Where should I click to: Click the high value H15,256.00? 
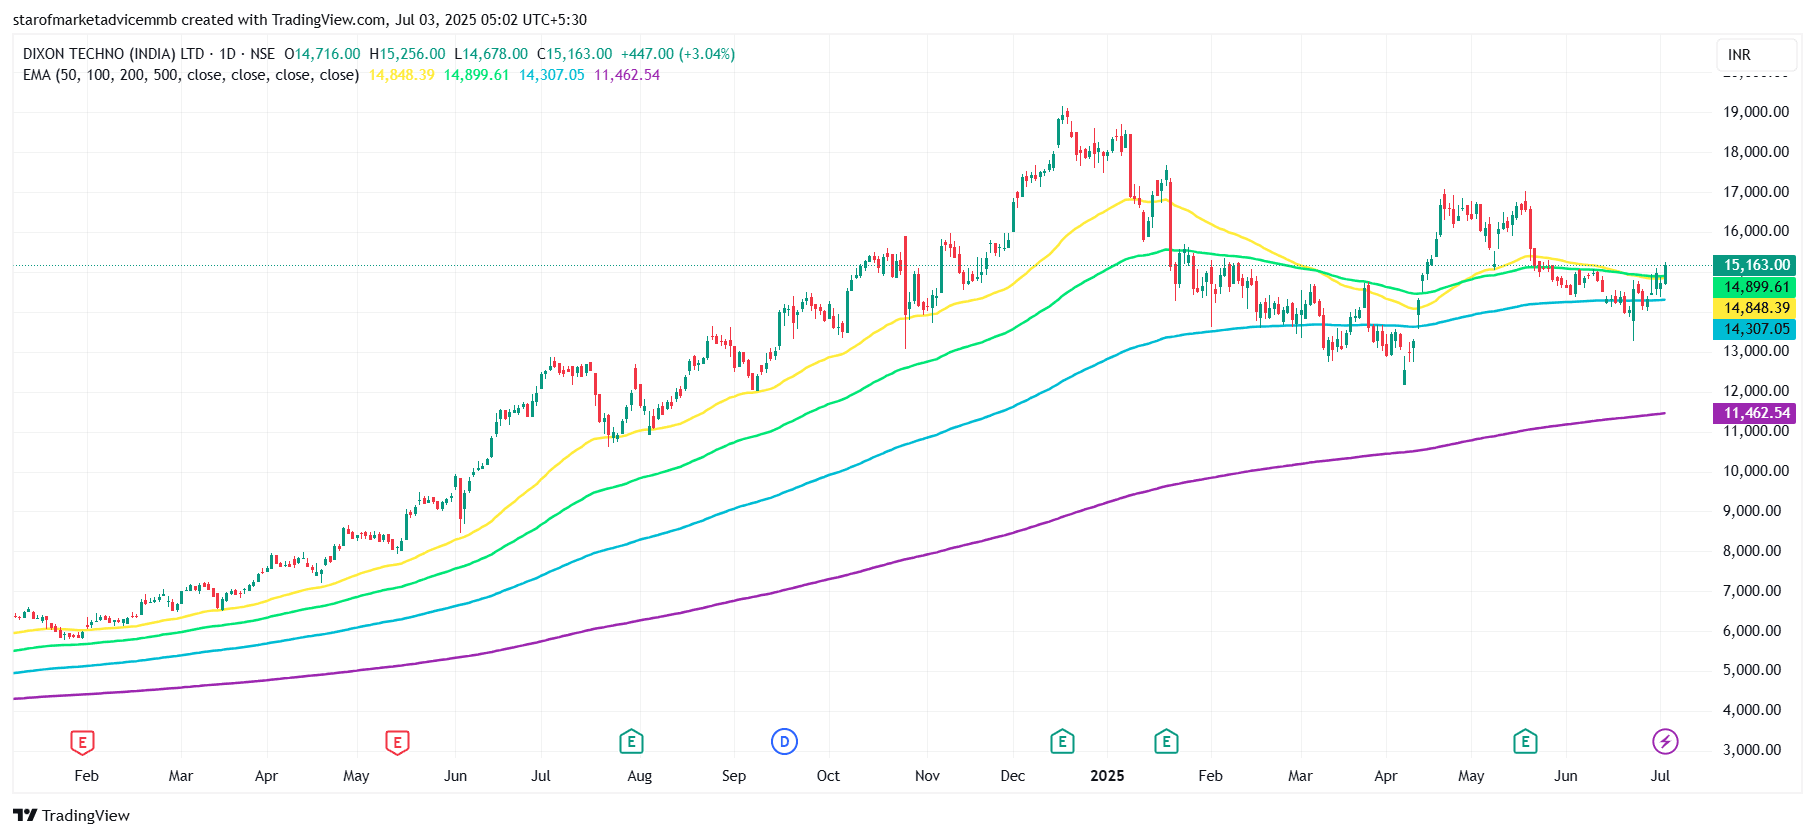tap(407, 54)
